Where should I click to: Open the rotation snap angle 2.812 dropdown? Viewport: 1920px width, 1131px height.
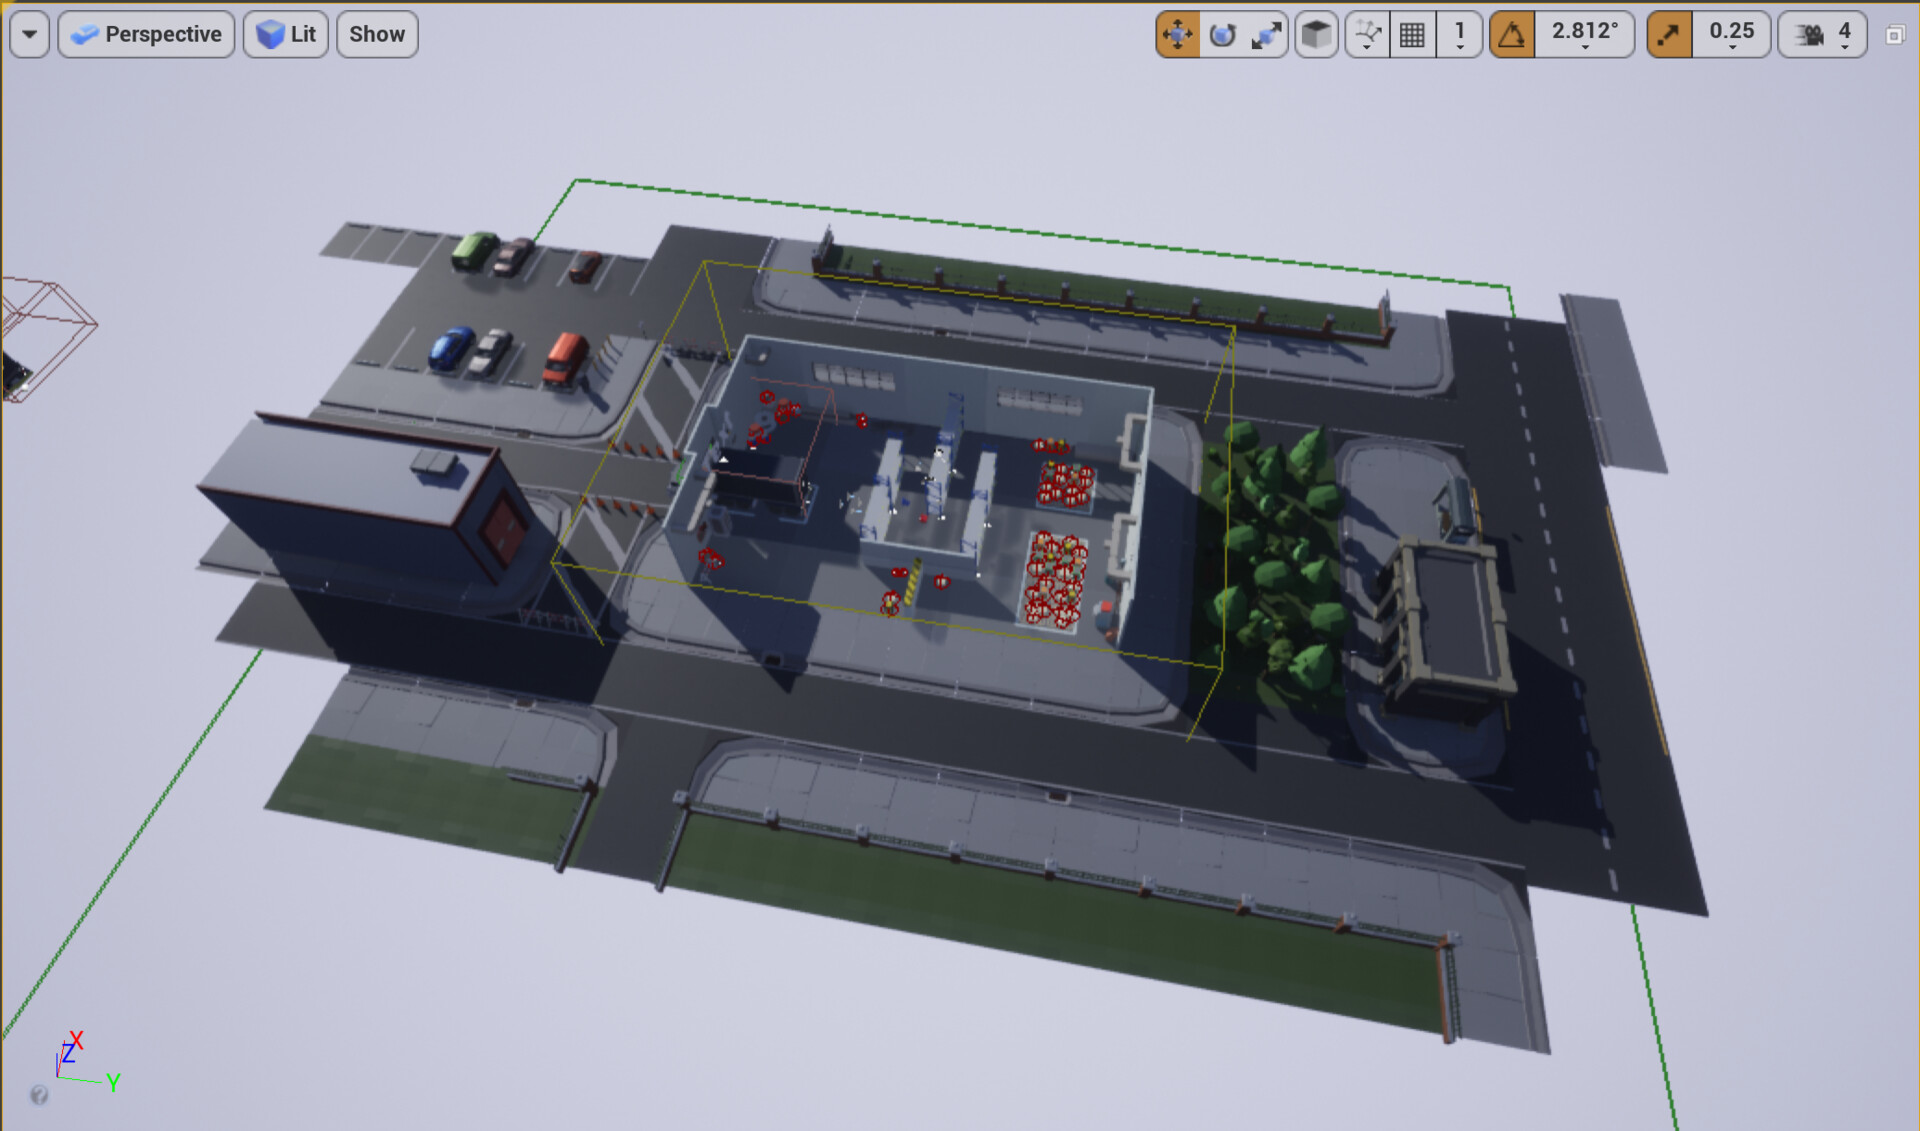click(x=1585, y=33)
